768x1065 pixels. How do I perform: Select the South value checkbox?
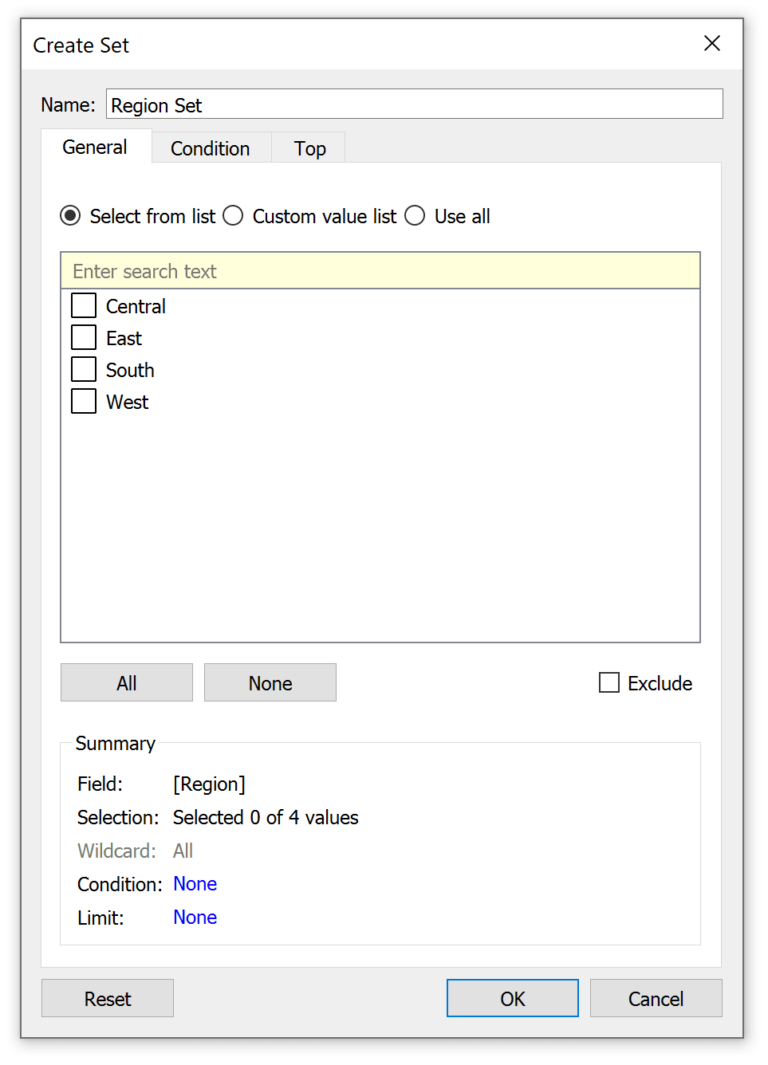(x=83, y=369)
